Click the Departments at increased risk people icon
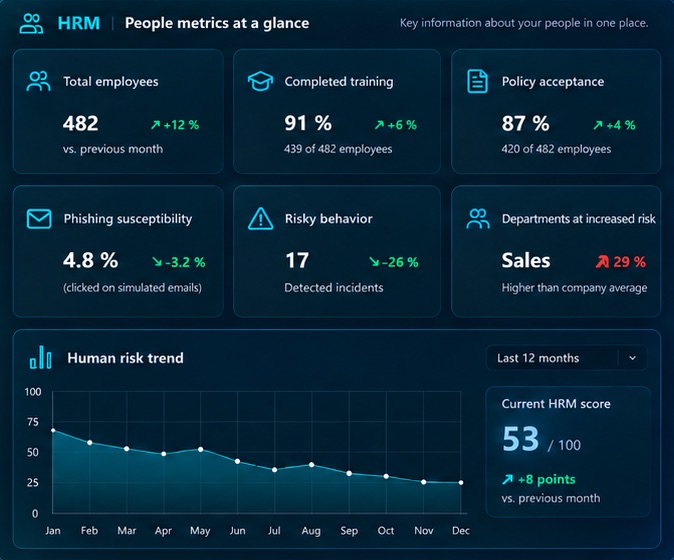The image size is (674, 560). (x=478, y=218)
